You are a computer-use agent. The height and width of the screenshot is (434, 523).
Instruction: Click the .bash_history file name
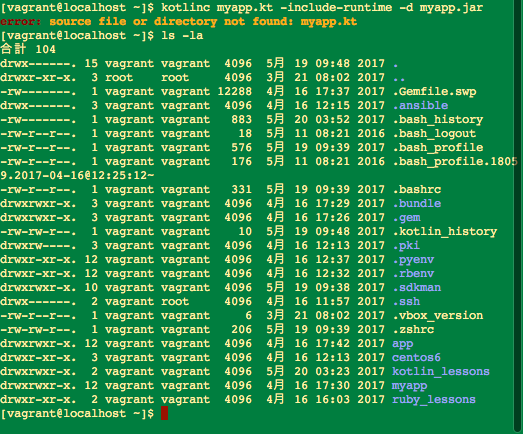pos(438,119)
